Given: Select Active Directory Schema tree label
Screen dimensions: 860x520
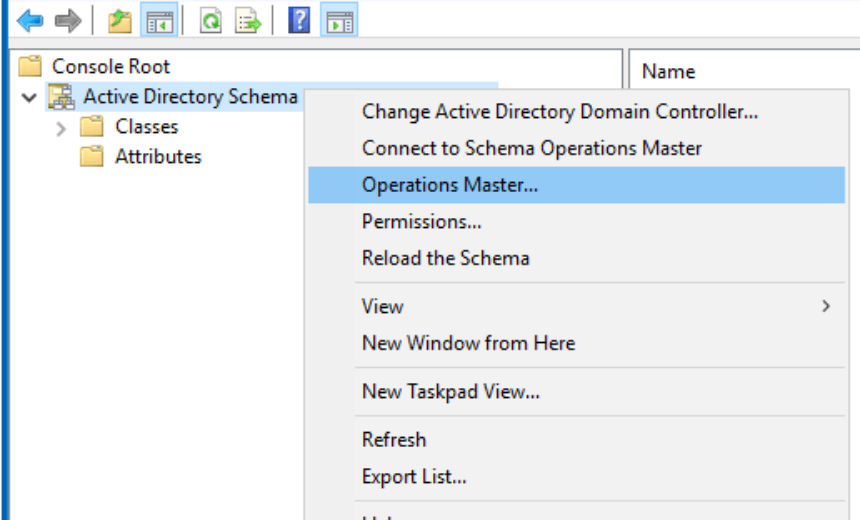Looking at the screenshot, I should [x=190, y=97].
